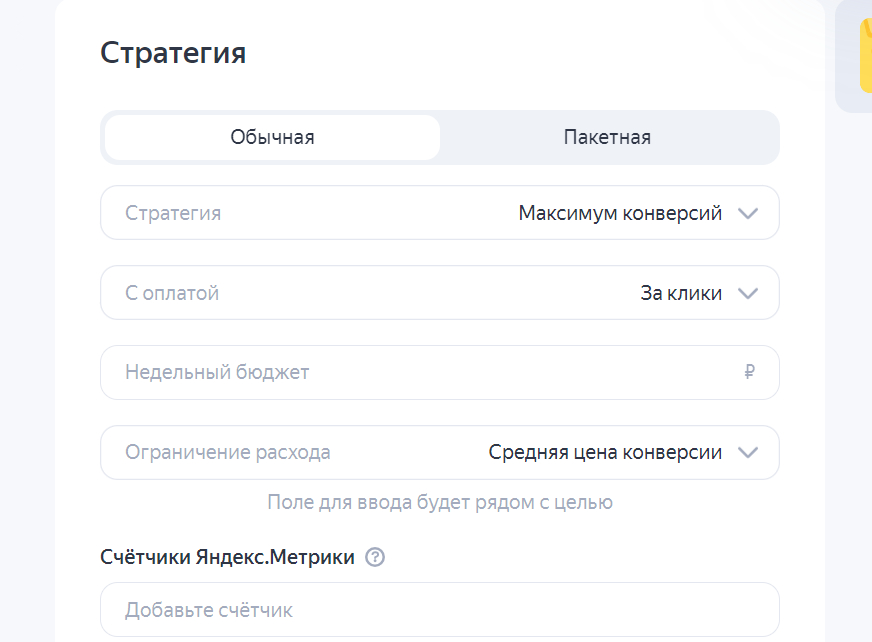The width and height of the screenshot is (872, 642).
Task: Open the Средняя цена конверсии limit selector
Action: coord(605,453)
